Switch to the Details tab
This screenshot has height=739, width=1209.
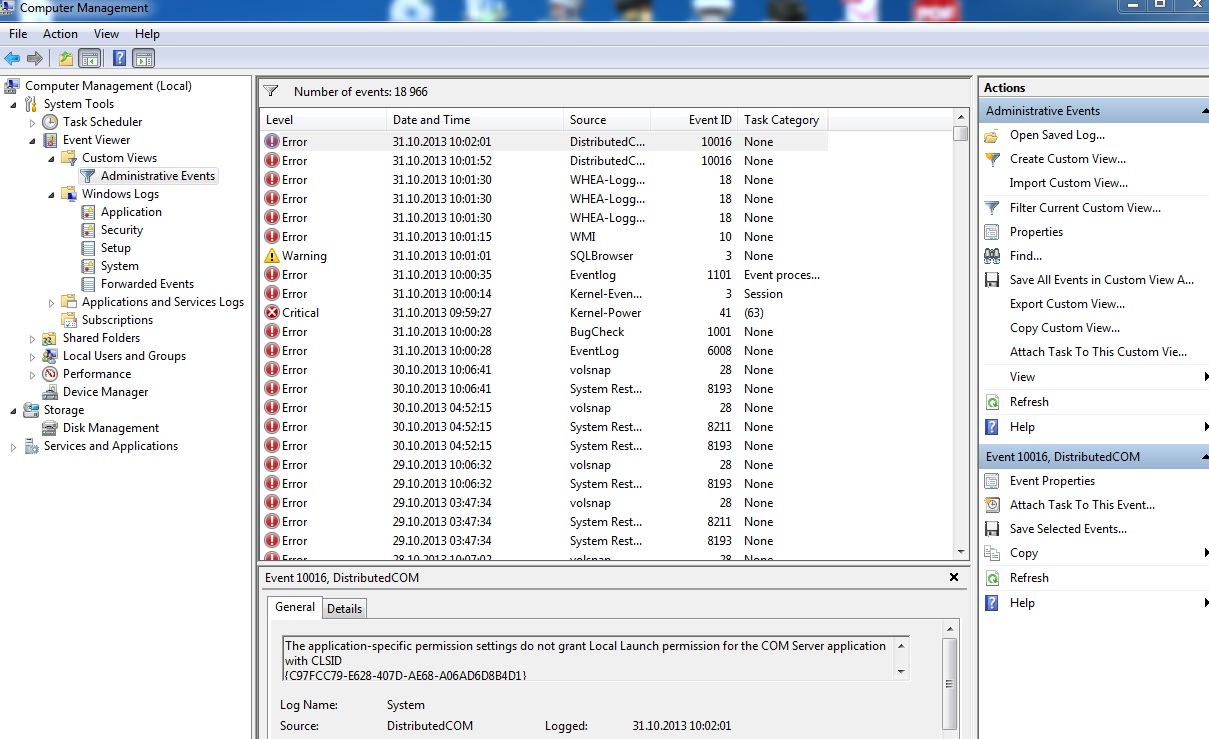(x=344, y=608)
